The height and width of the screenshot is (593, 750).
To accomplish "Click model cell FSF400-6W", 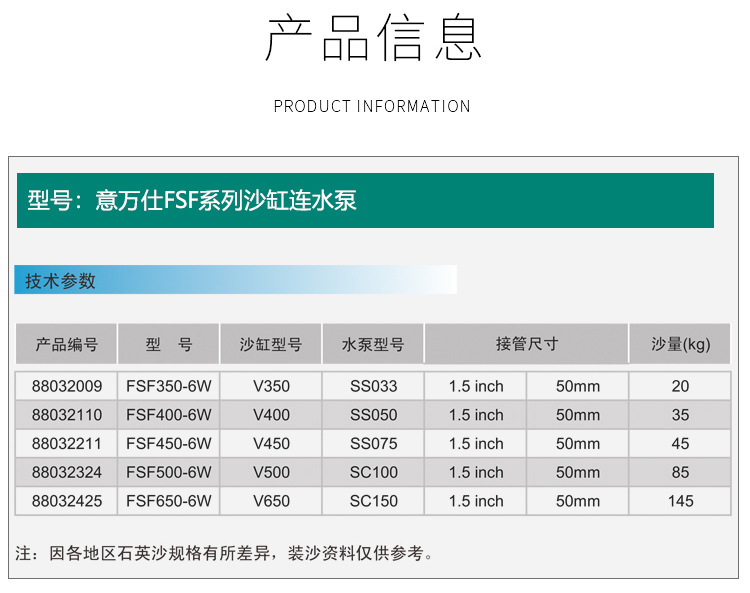I will [169, 415].
